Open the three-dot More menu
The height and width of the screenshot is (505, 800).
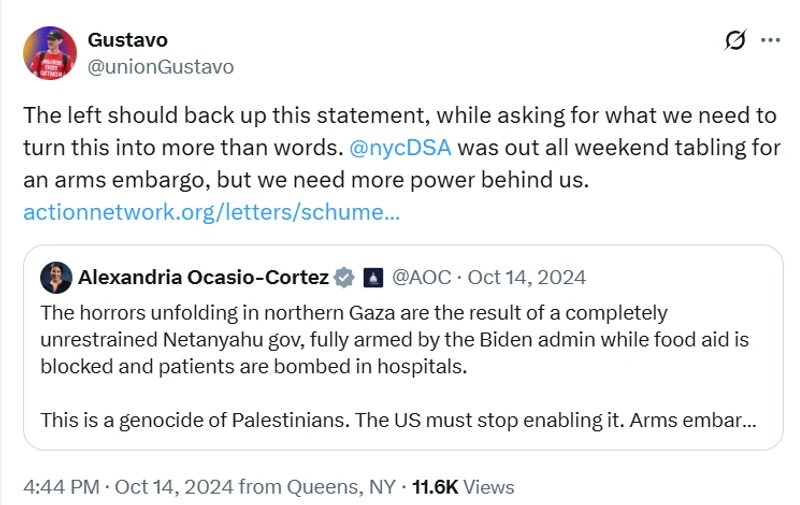pos(770,41)
